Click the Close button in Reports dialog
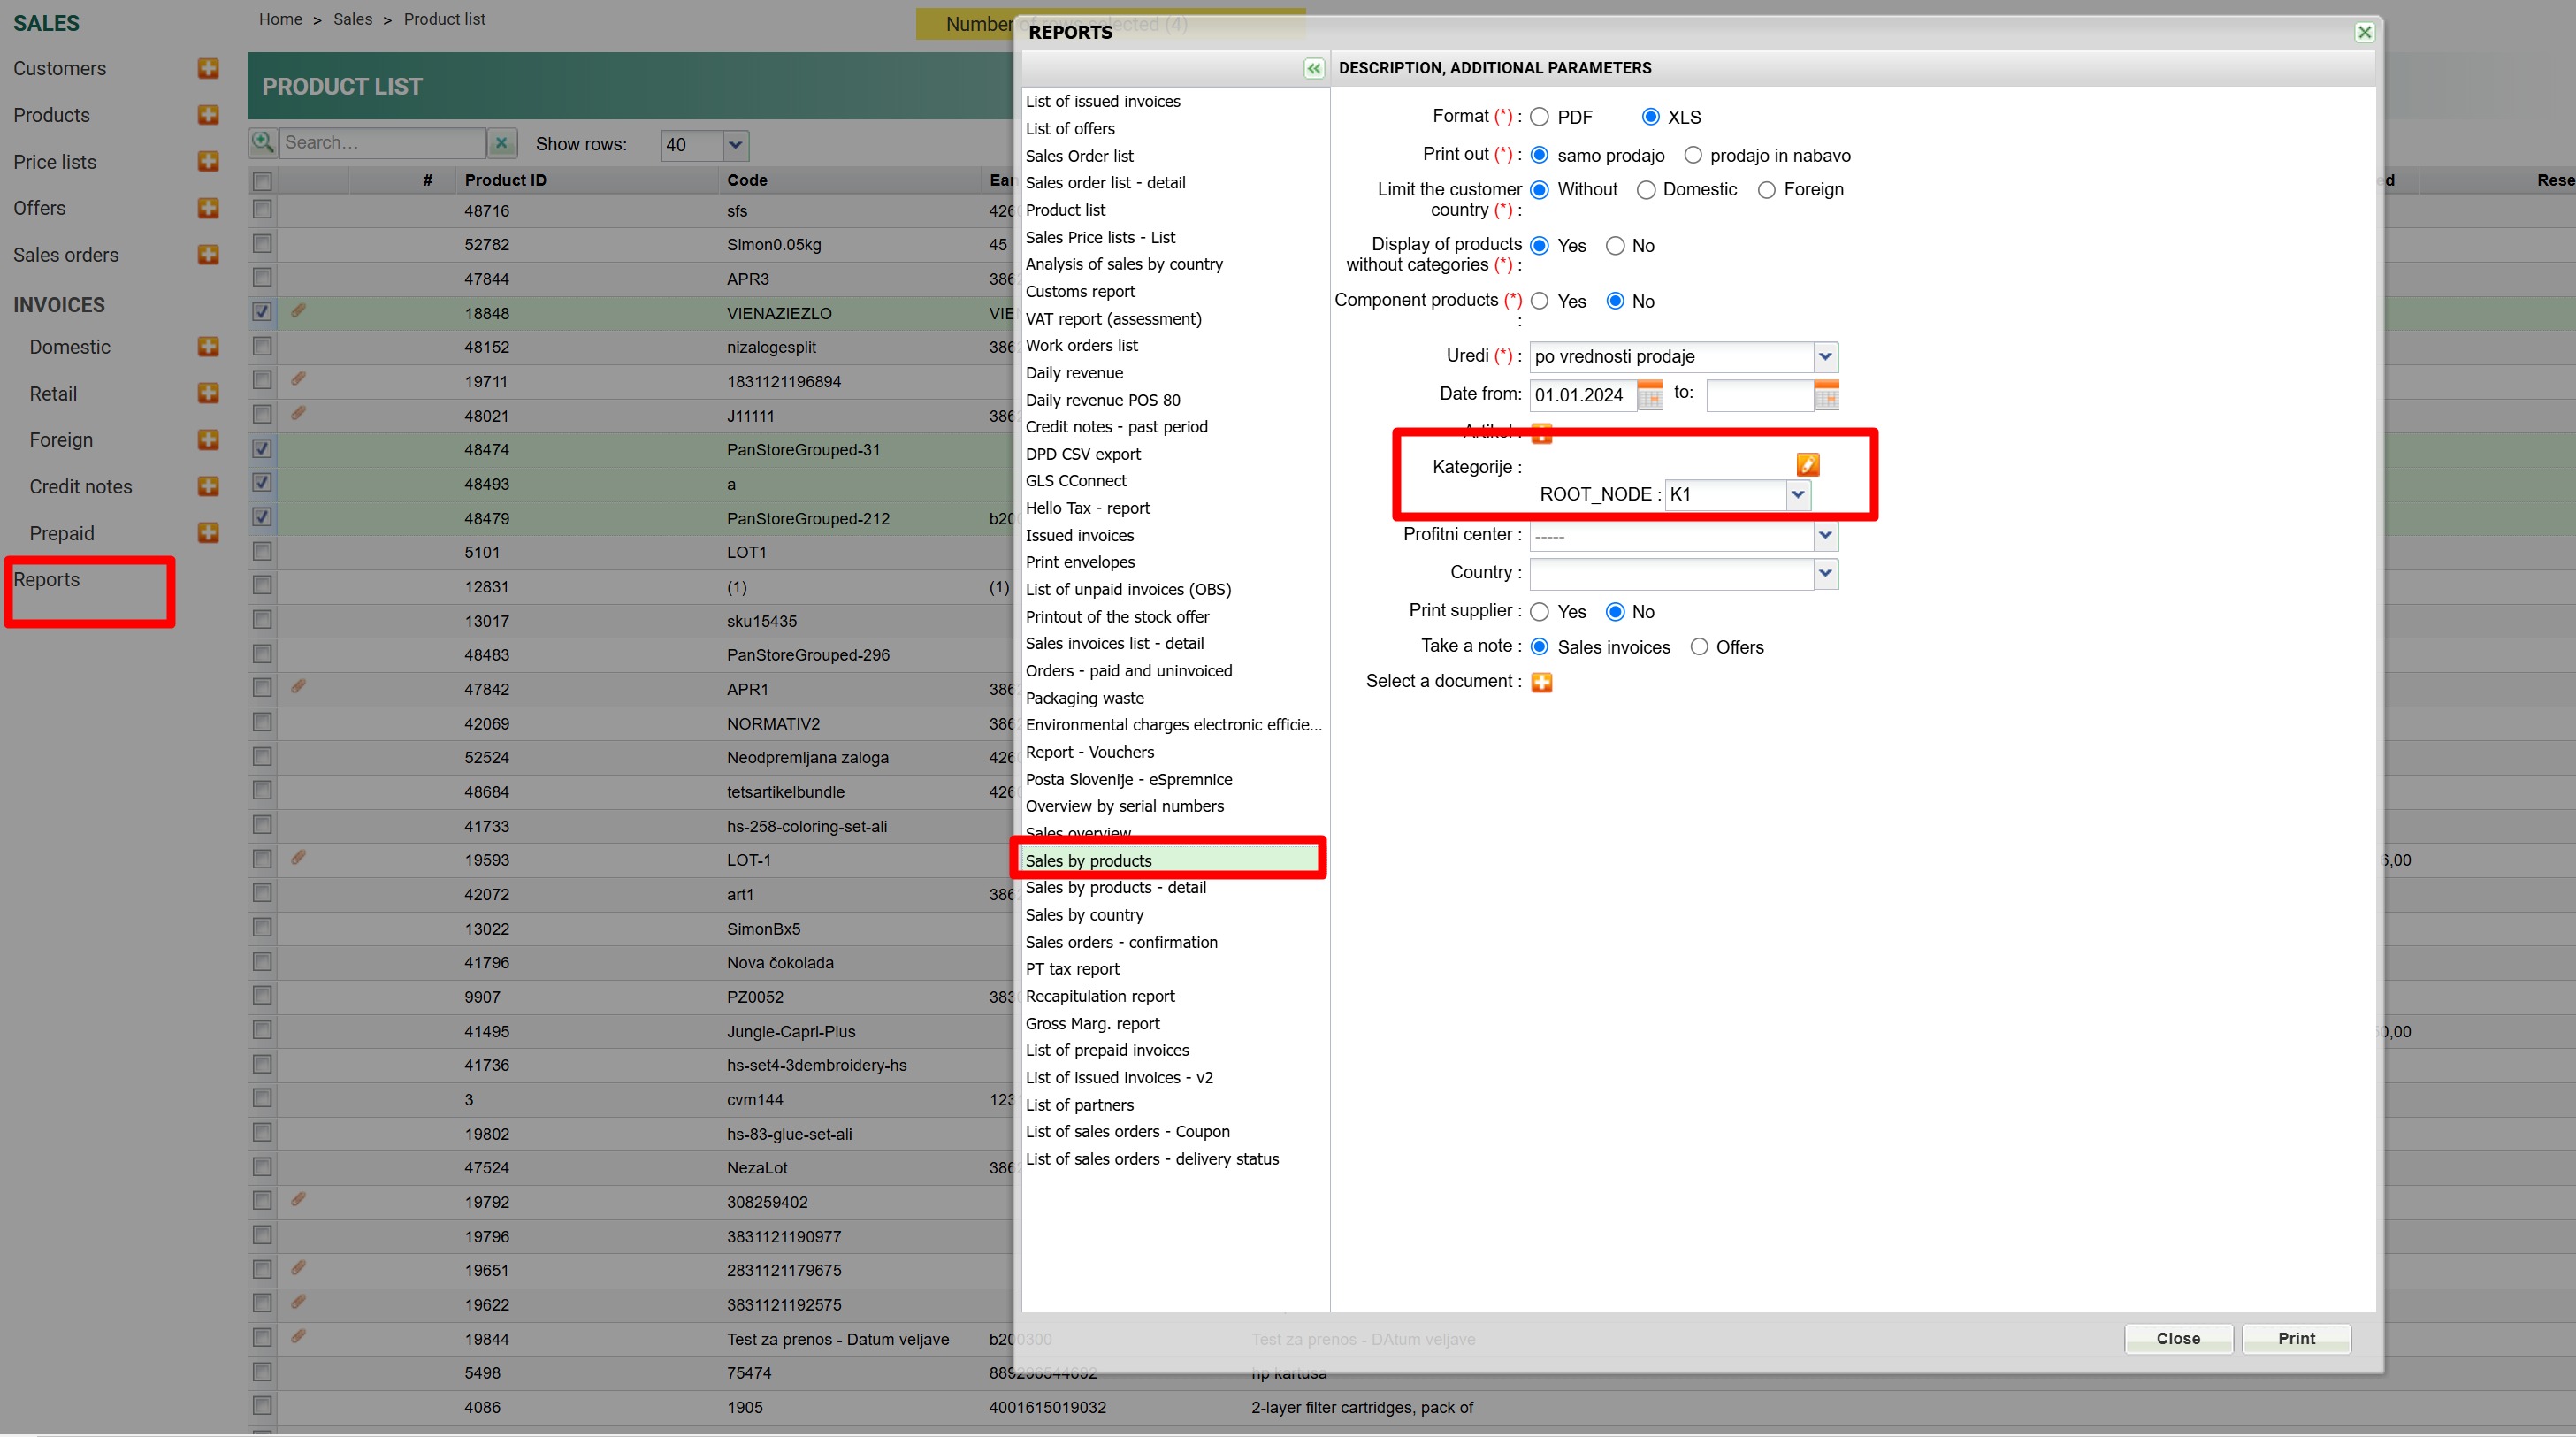 [2177, 1338]
